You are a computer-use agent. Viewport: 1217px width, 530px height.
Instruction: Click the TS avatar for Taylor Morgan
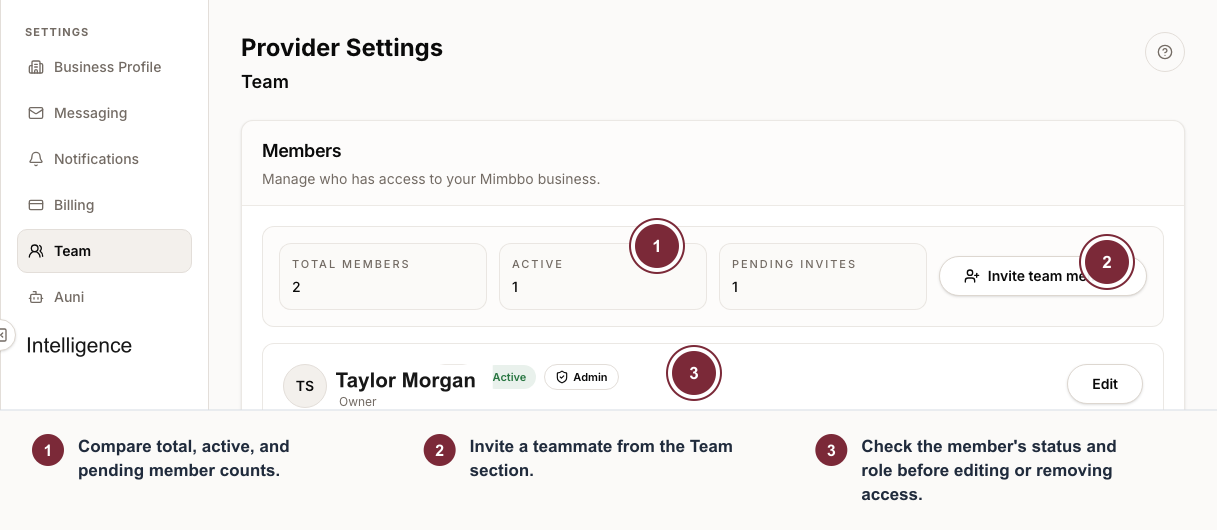click(x=305, y=386)
